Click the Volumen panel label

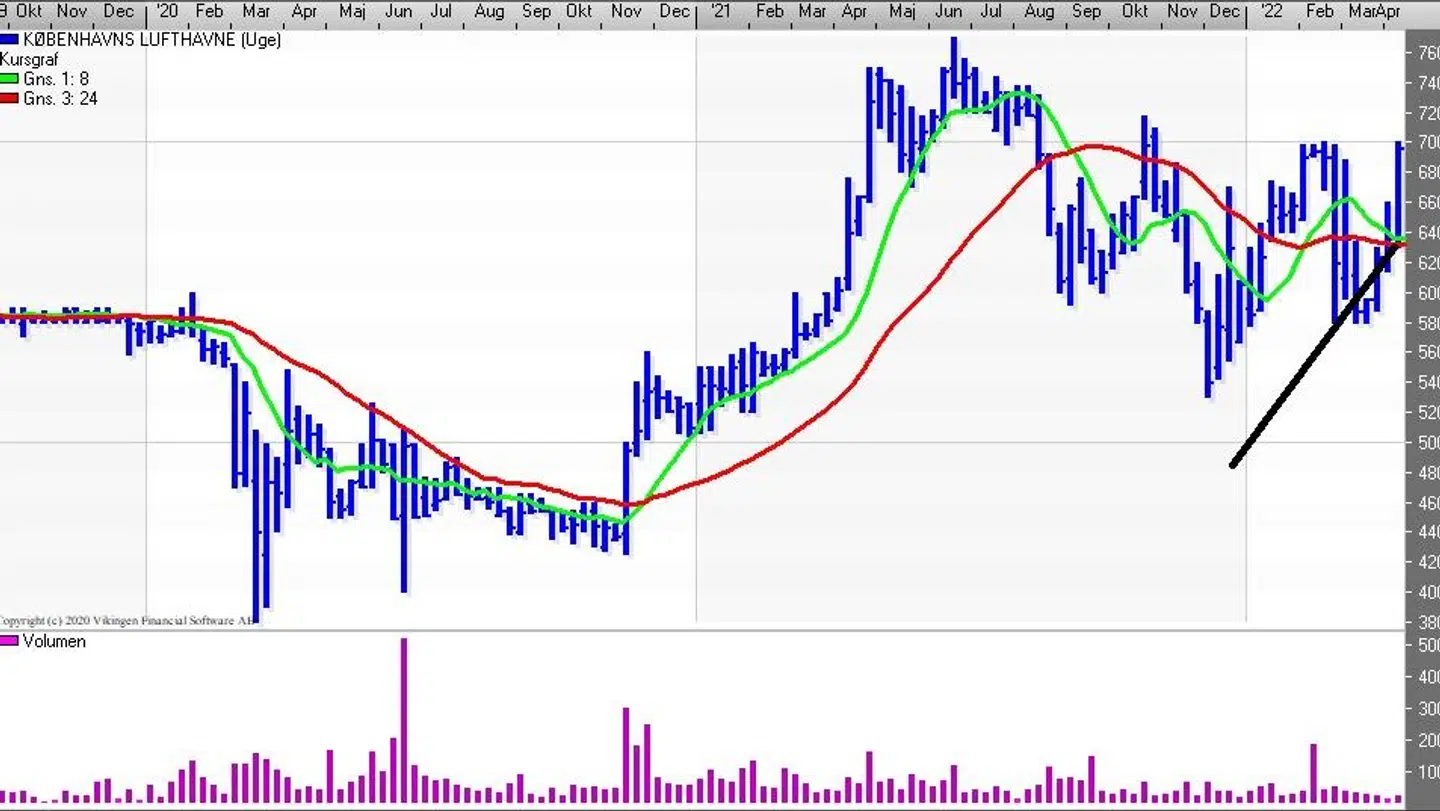click(x=54, y=642)
